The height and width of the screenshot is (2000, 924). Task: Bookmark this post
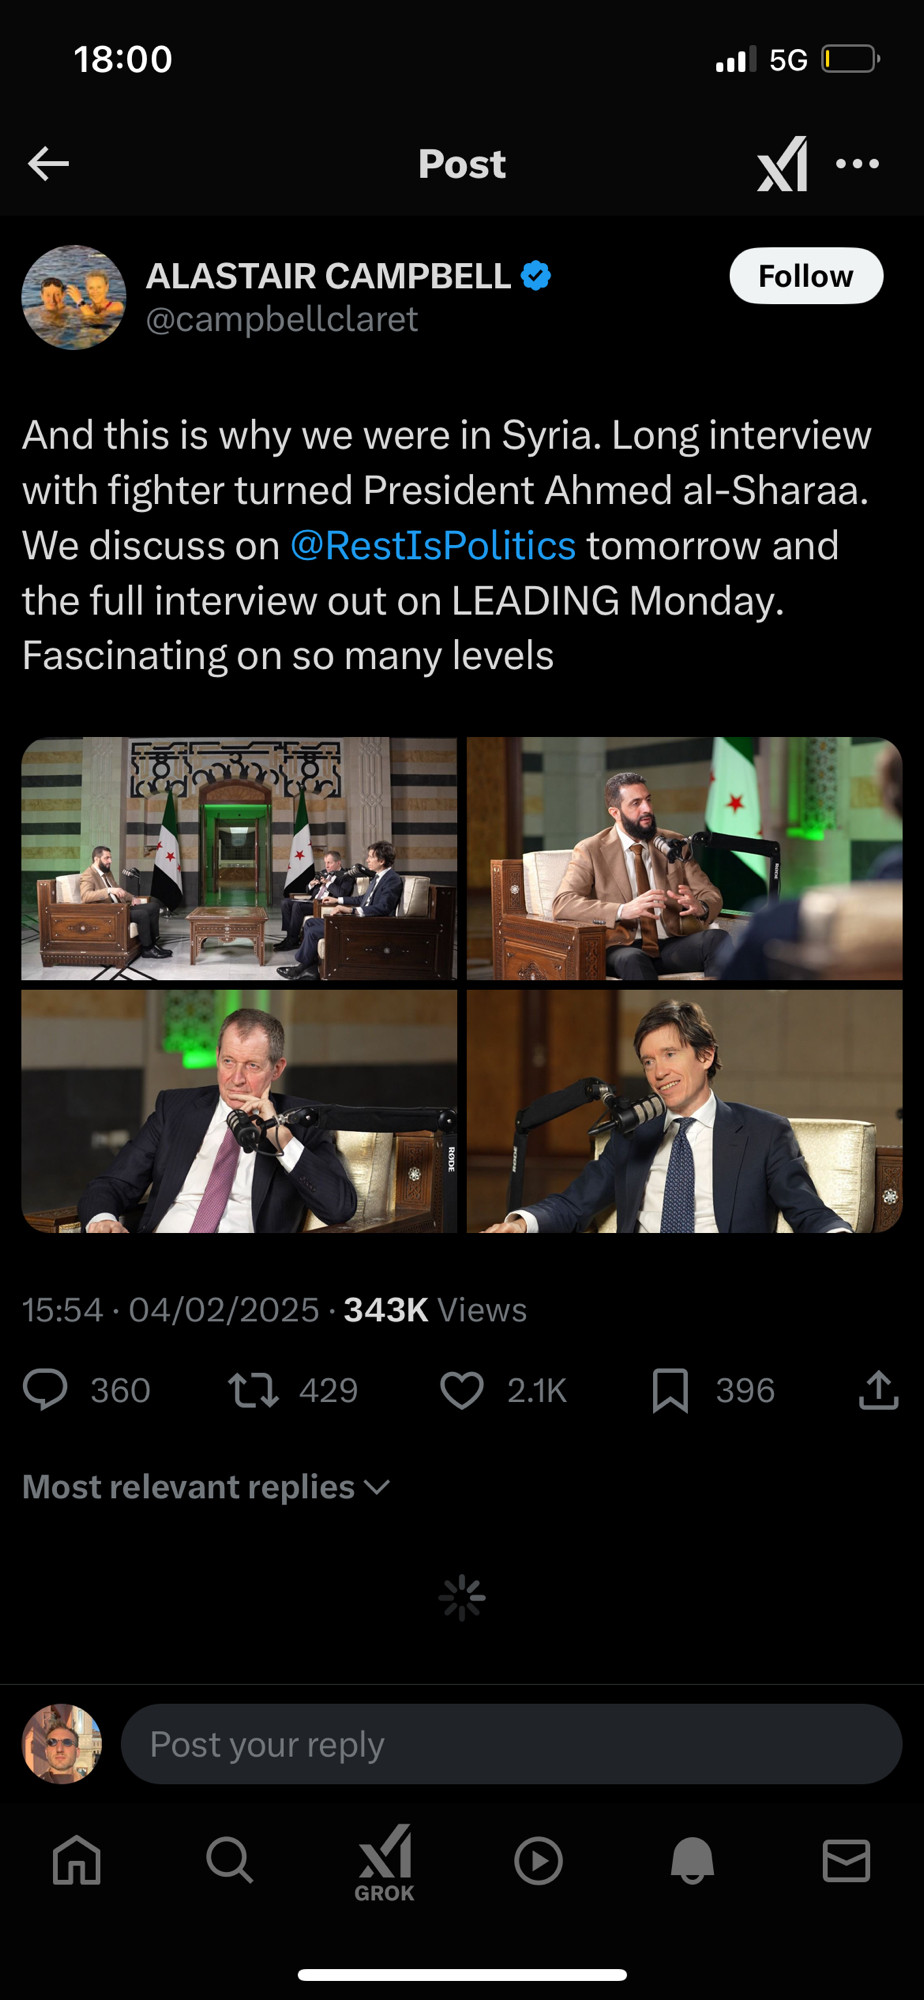[670, 1390]
